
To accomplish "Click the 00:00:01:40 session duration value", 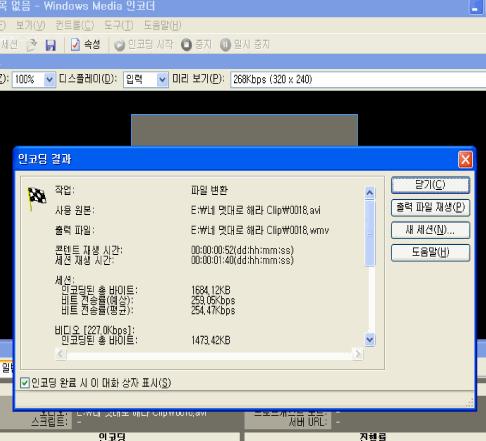I will [x=242, y=260].
